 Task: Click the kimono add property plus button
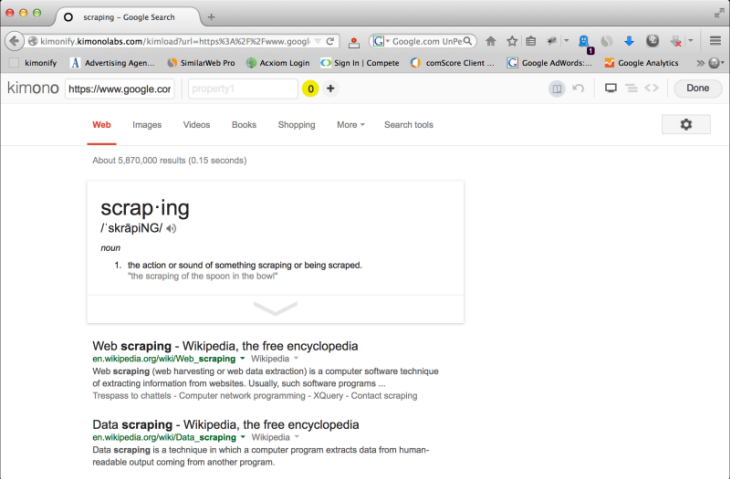[x=330, y=89]
